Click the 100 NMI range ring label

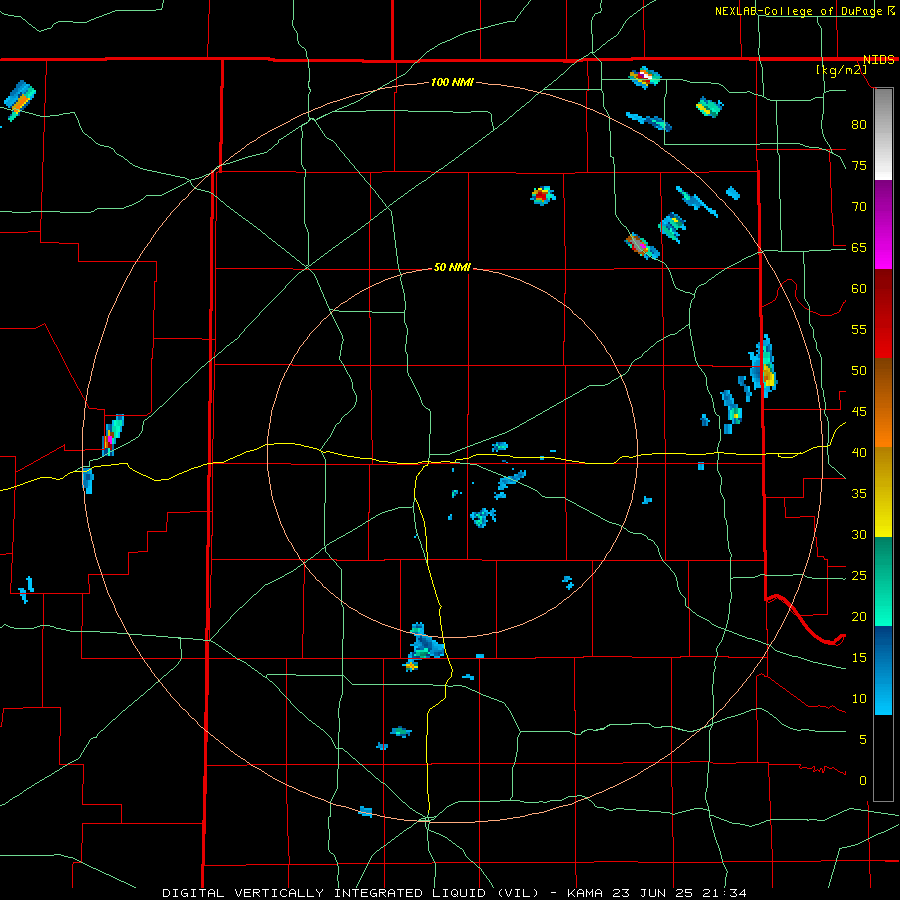[452, 82]
